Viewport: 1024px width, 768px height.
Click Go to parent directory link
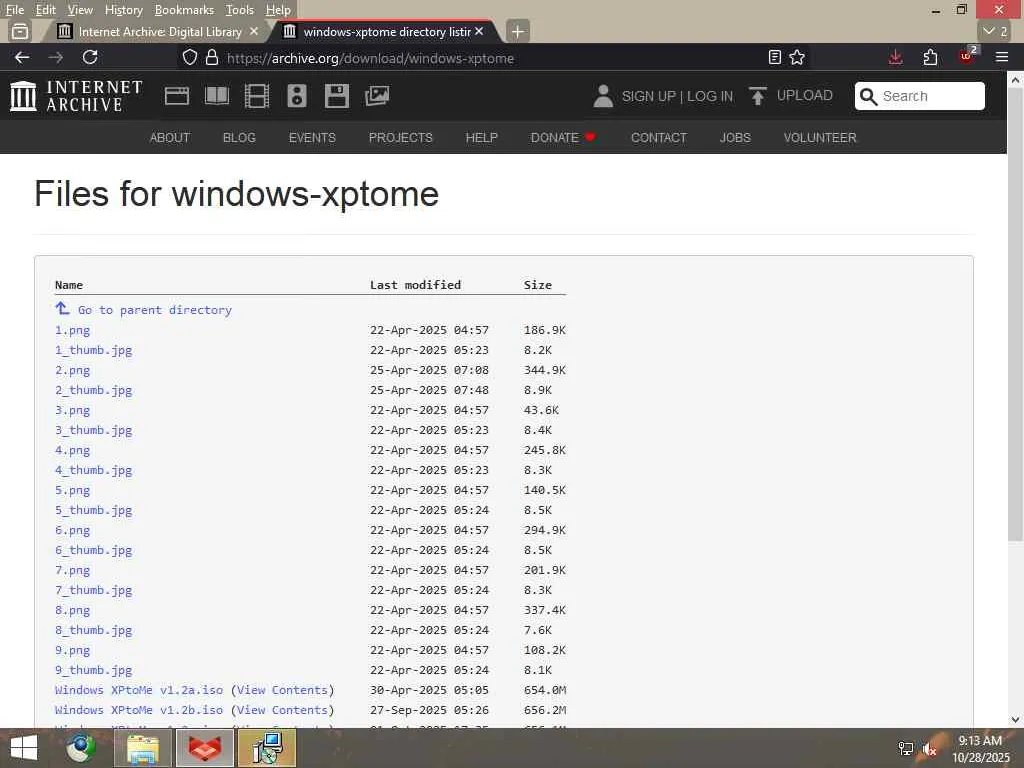click(x=155, y=310)
